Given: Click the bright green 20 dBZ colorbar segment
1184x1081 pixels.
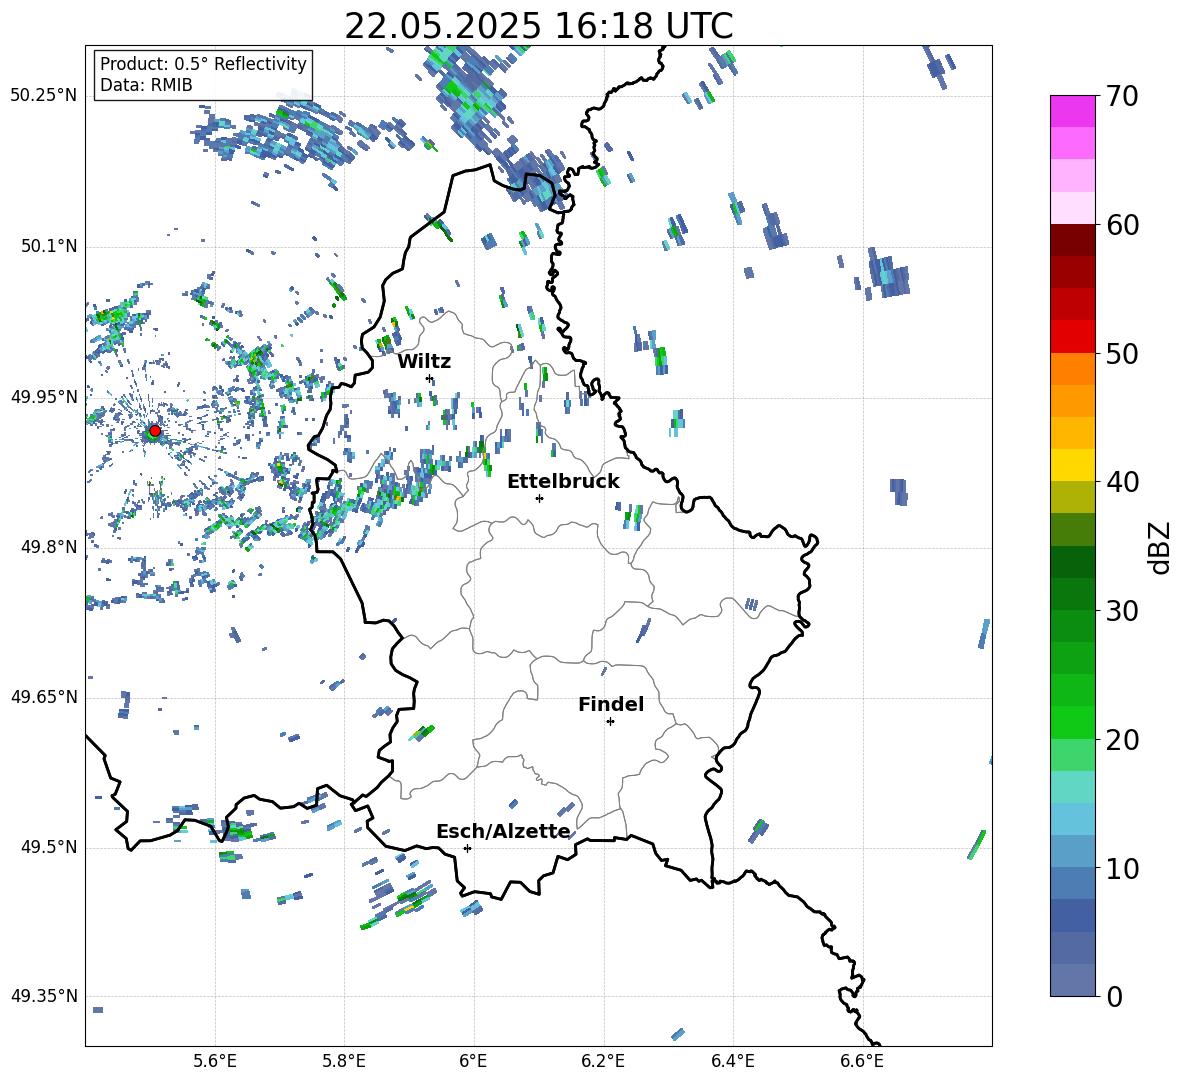Looking at the screenshot, I should [x=1072, y=722].
